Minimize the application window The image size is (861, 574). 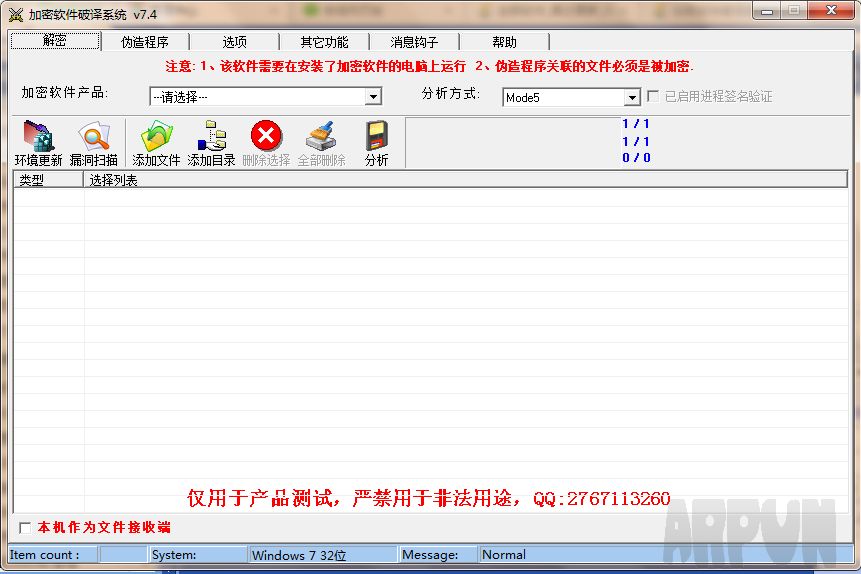767,11
